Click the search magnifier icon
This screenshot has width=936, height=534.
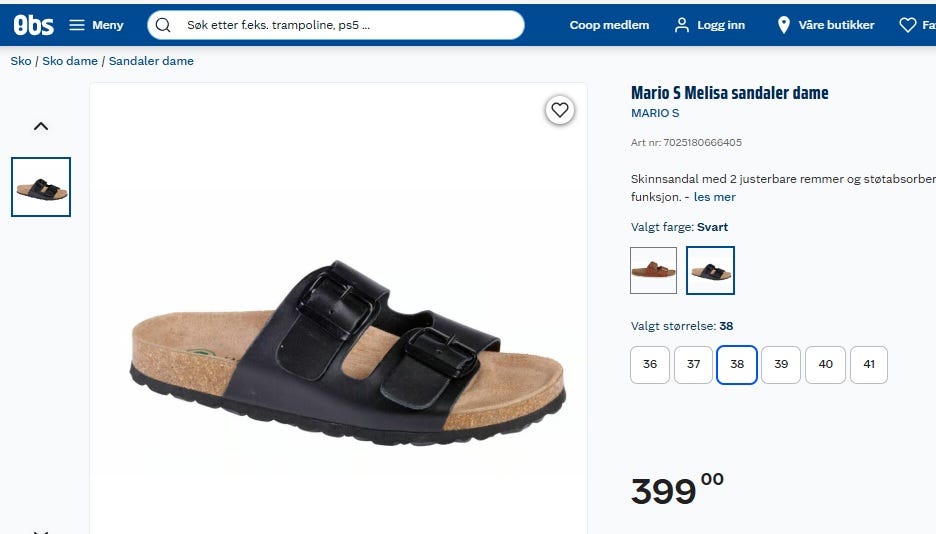pyautogui.click(x=163, y=25)
